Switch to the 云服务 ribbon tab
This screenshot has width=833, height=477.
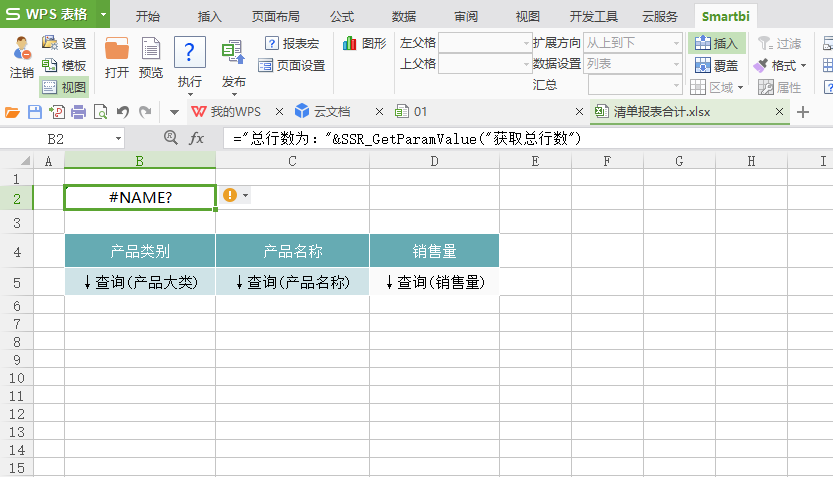(x=660, y=16)
